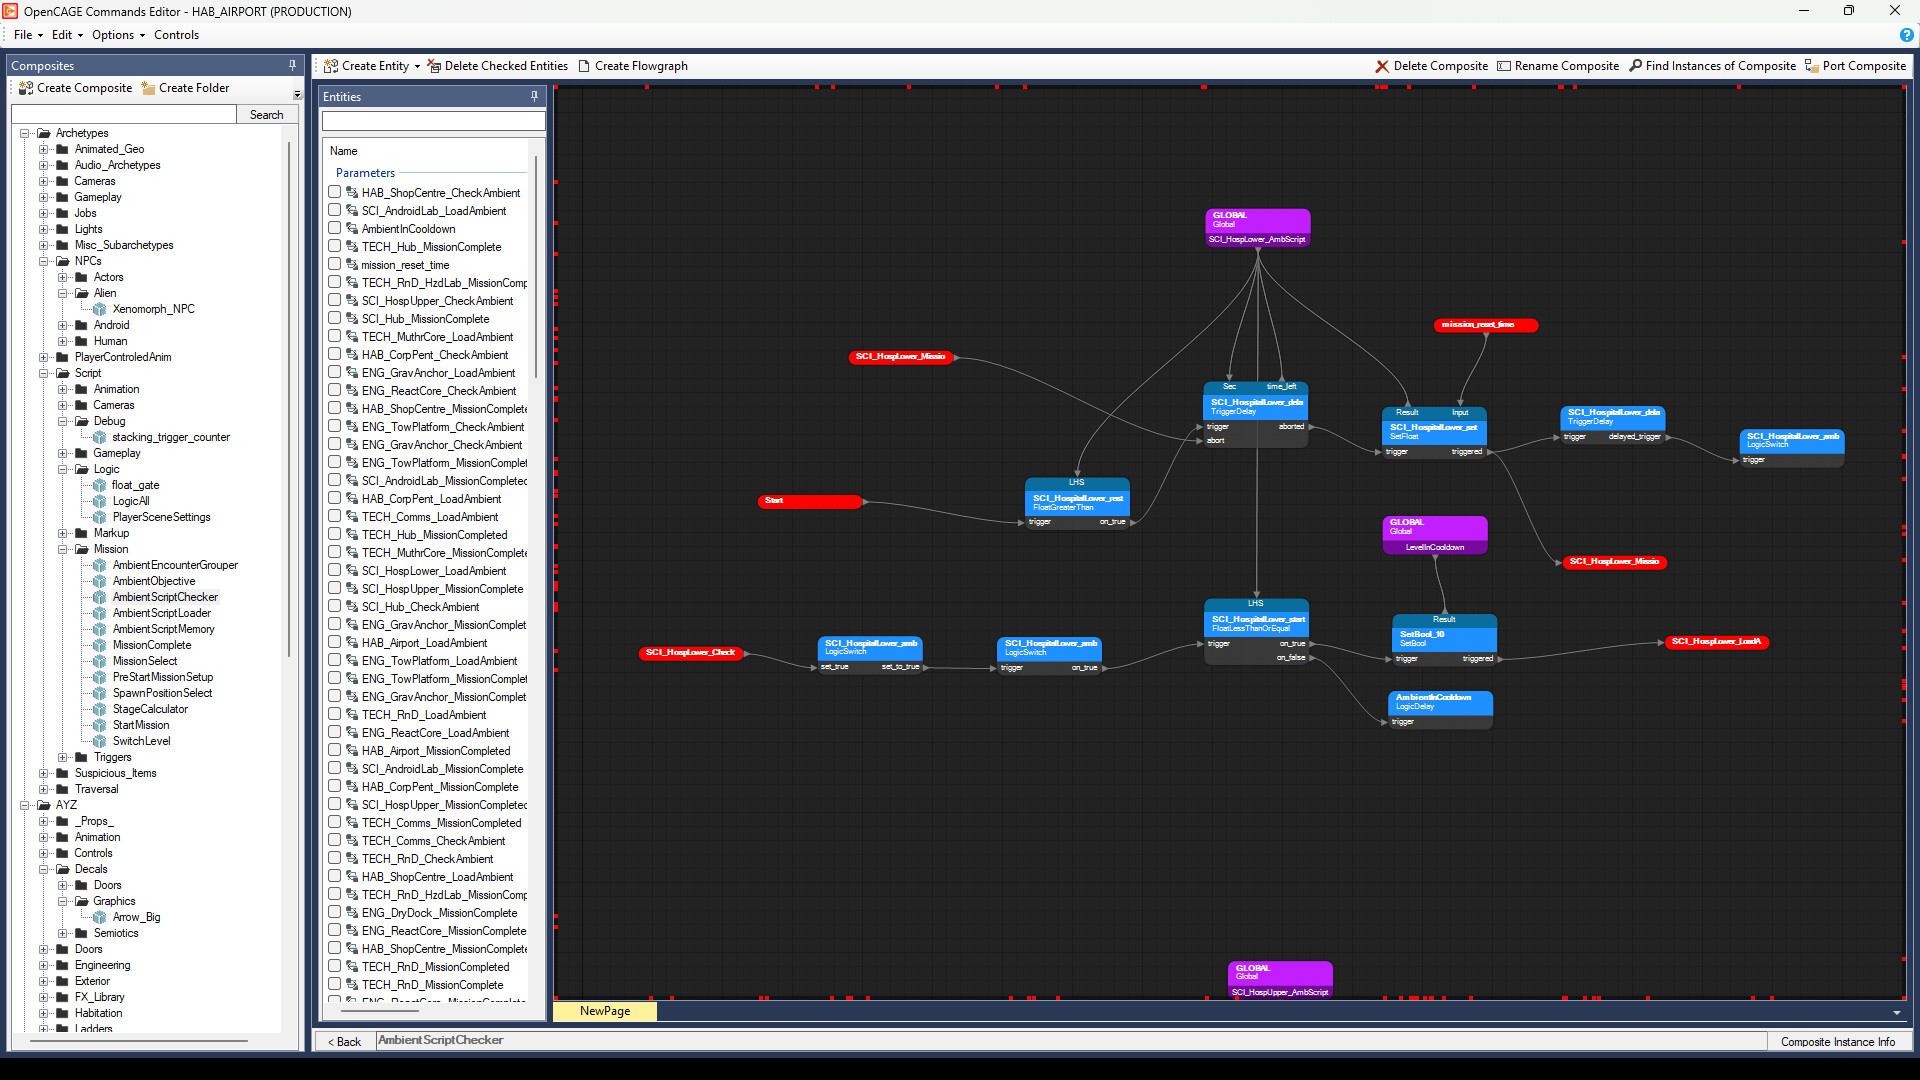Select the Create Flowgraph toolbar icon
1920x1080 pixels.
585,66
